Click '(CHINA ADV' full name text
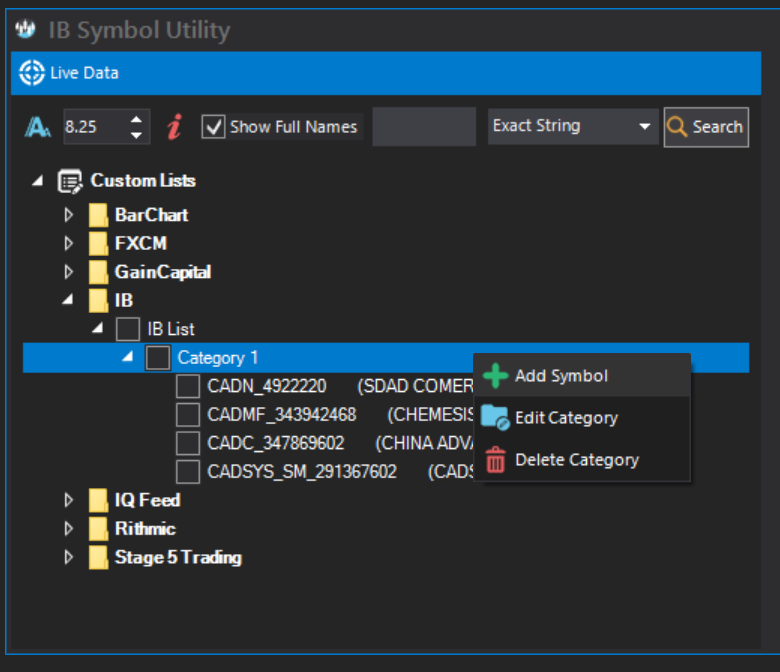 (424, 443)
